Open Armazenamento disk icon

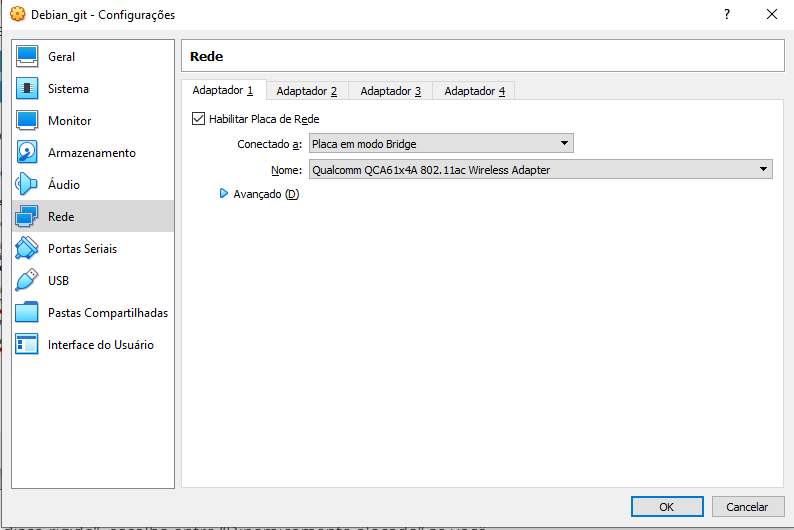[27, 152]
